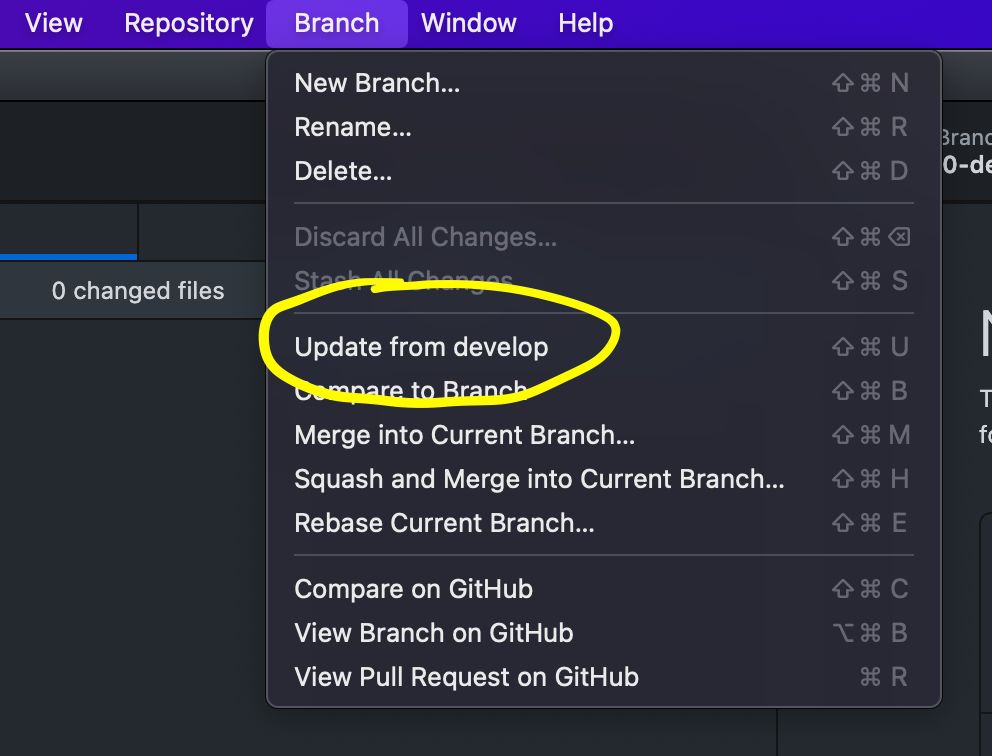The height and width of the screenshot is (756, 992).
Task: Click the Branch menu title to close it
Action: [337, 23]
